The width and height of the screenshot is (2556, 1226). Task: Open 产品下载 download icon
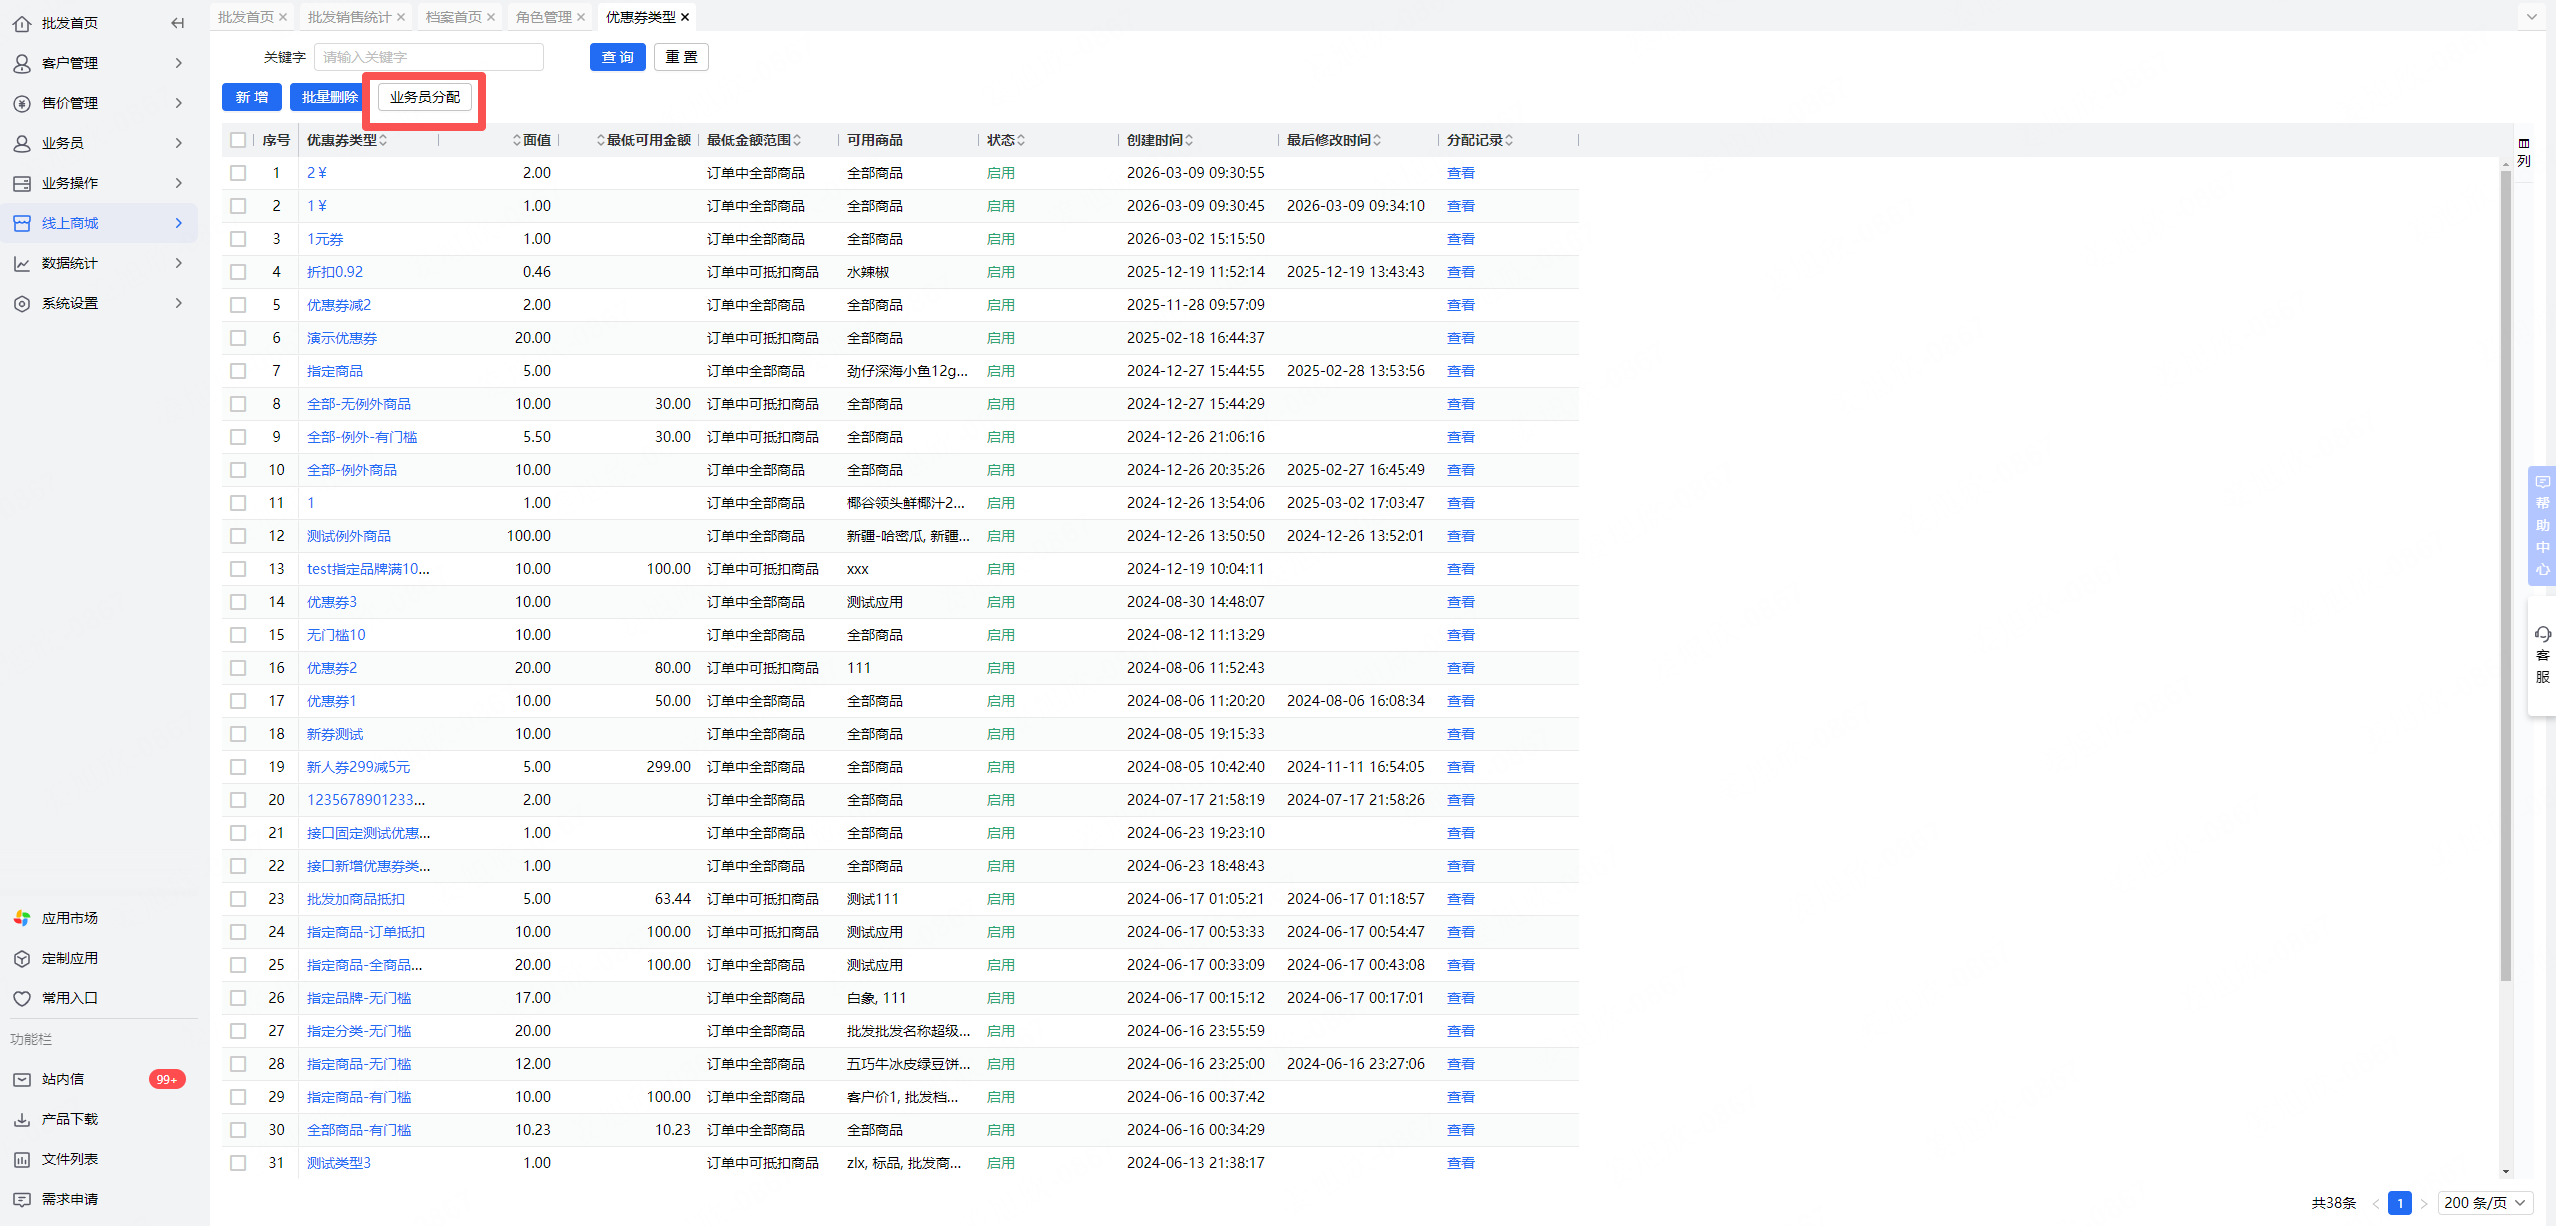pyautogui.click(x=22, y=1119)
